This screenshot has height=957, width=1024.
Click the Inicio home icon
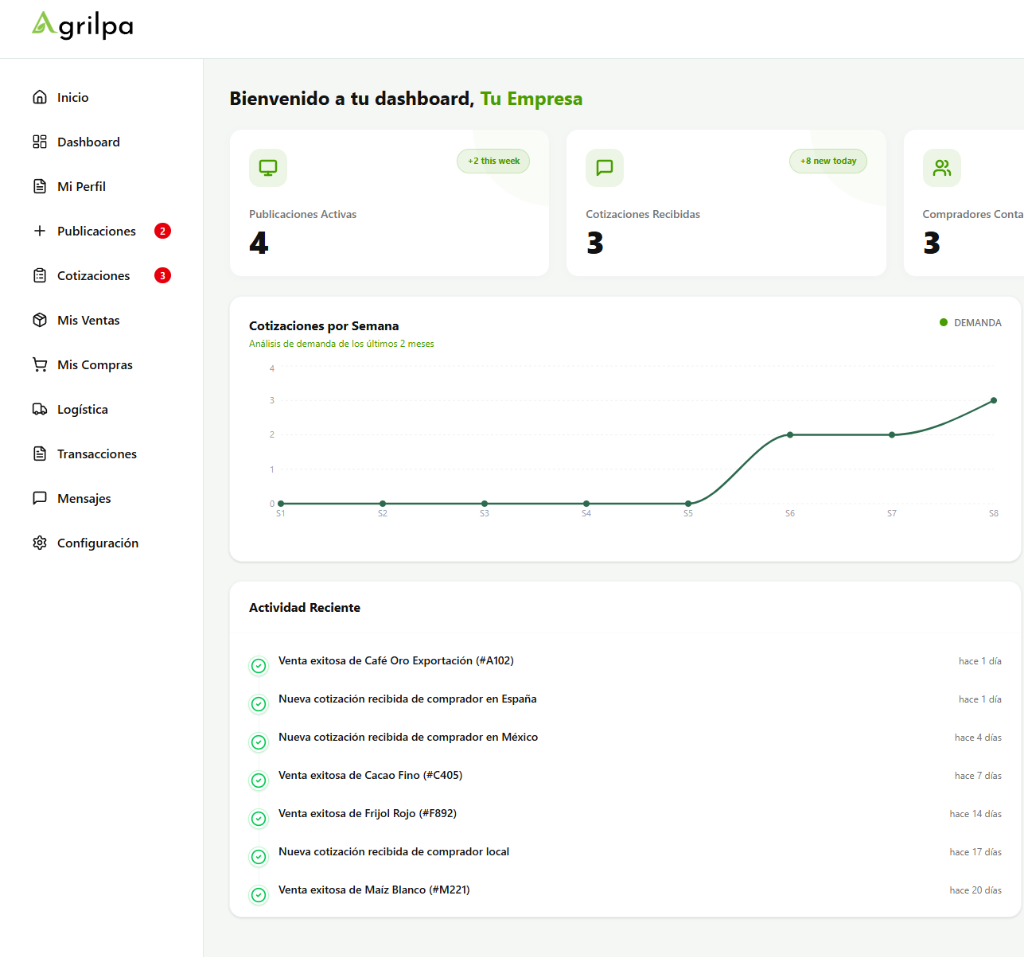(40, 97)
